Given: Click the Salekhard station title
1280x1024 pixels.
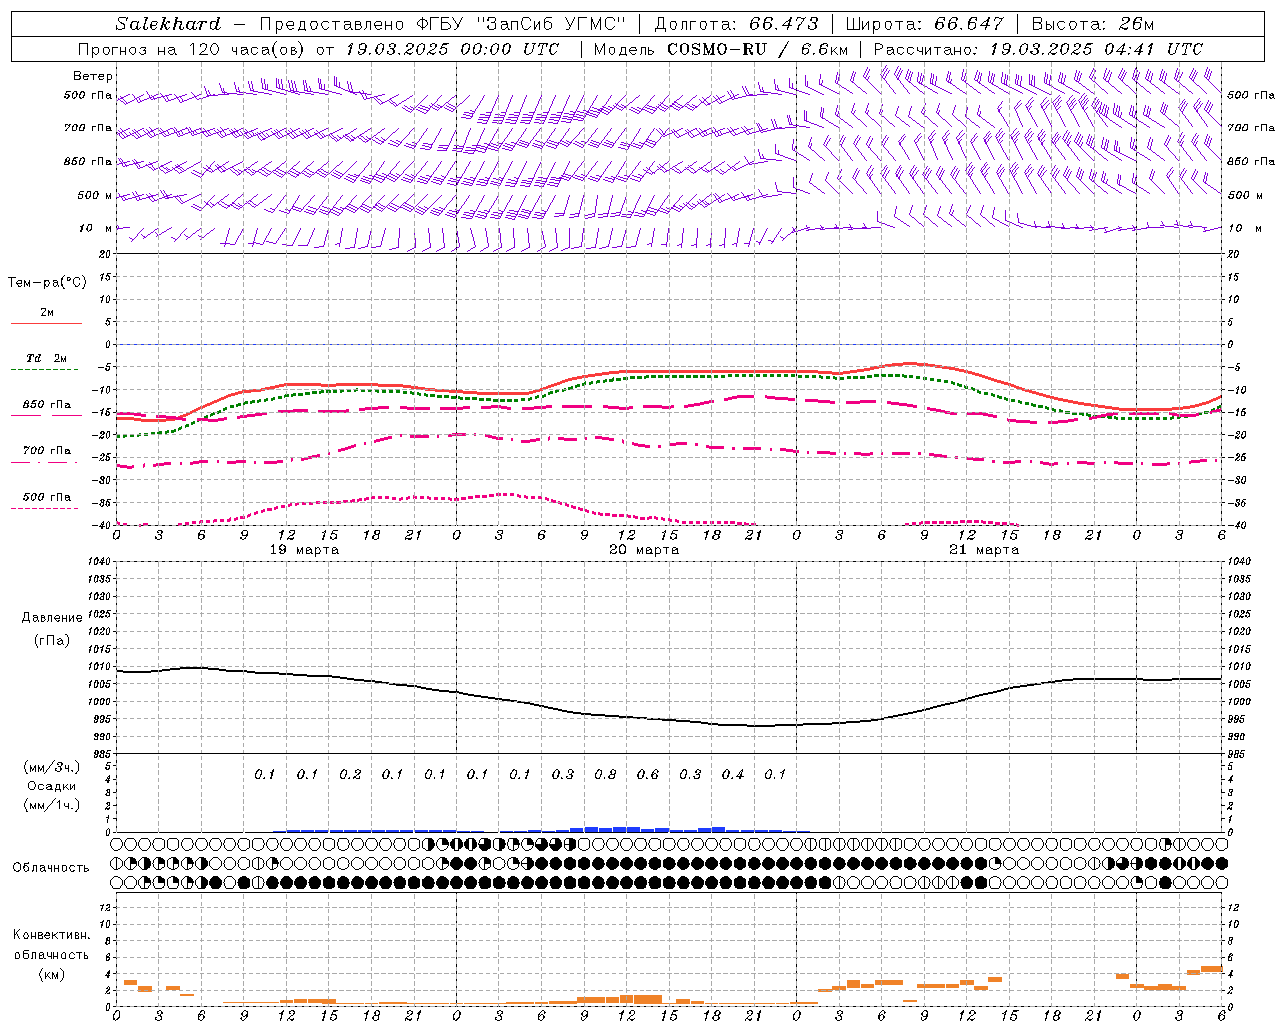Looking at the screenshot, I should click(168, 24).
